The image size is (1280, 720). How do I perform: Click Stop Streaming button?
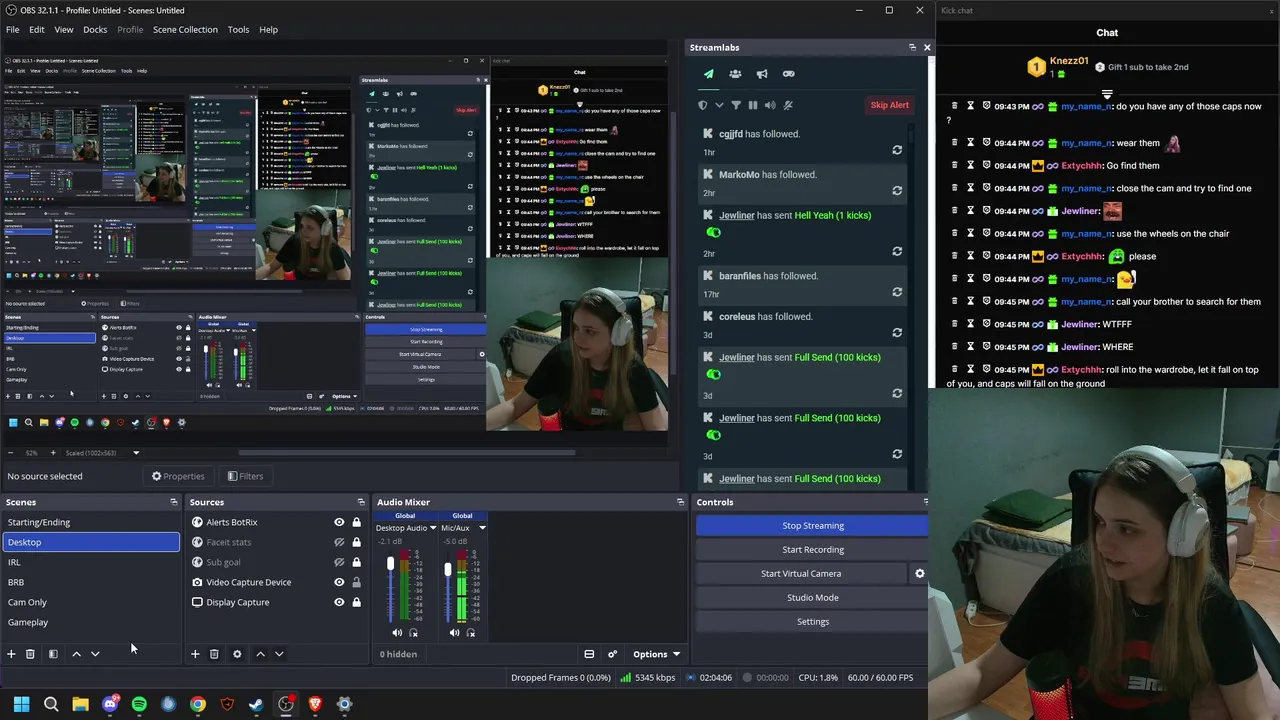(x=813, y=525)
